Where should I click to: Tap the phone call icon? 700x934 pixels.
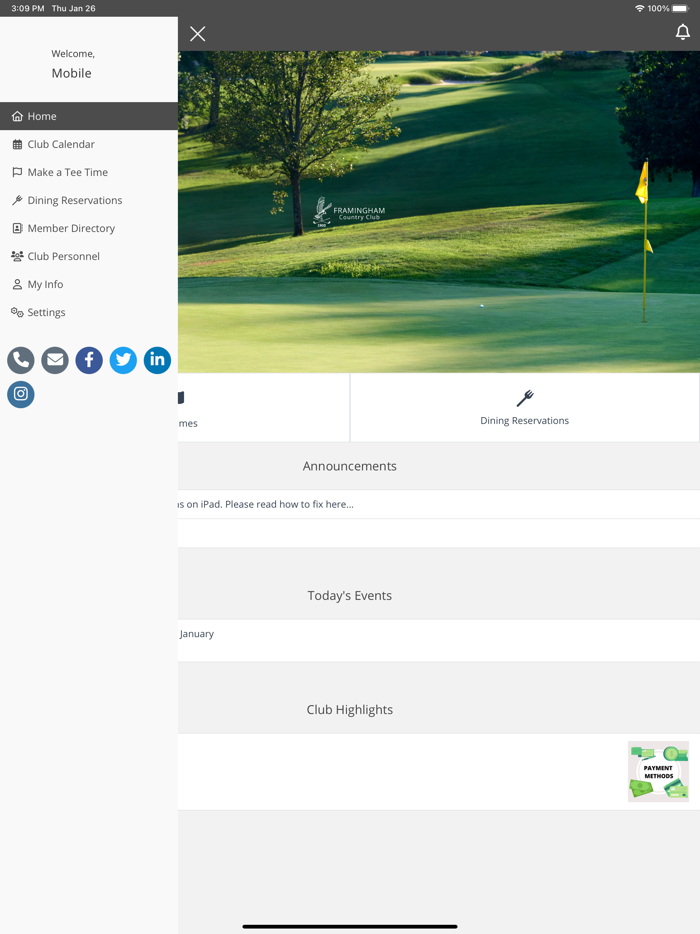pyautogui.click(x=21, y=360)
